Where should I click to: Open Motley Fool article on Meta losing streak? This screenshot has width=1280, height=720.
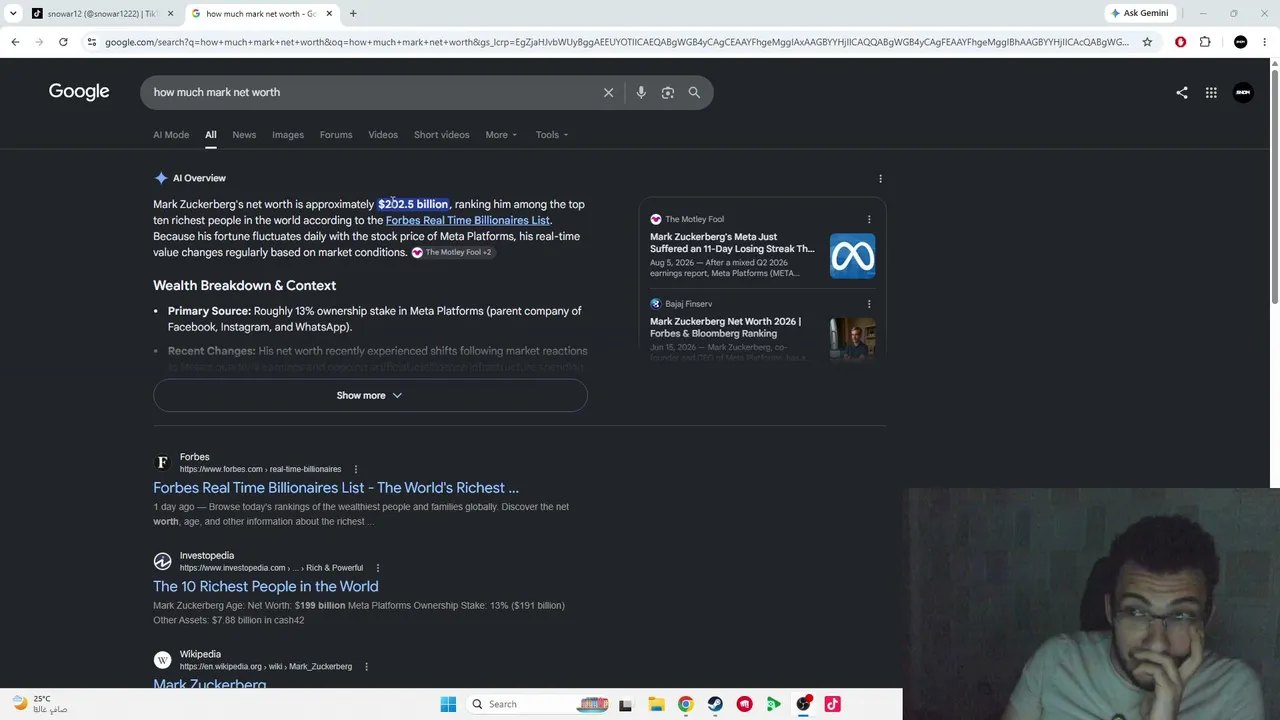[x=732, y=243]
